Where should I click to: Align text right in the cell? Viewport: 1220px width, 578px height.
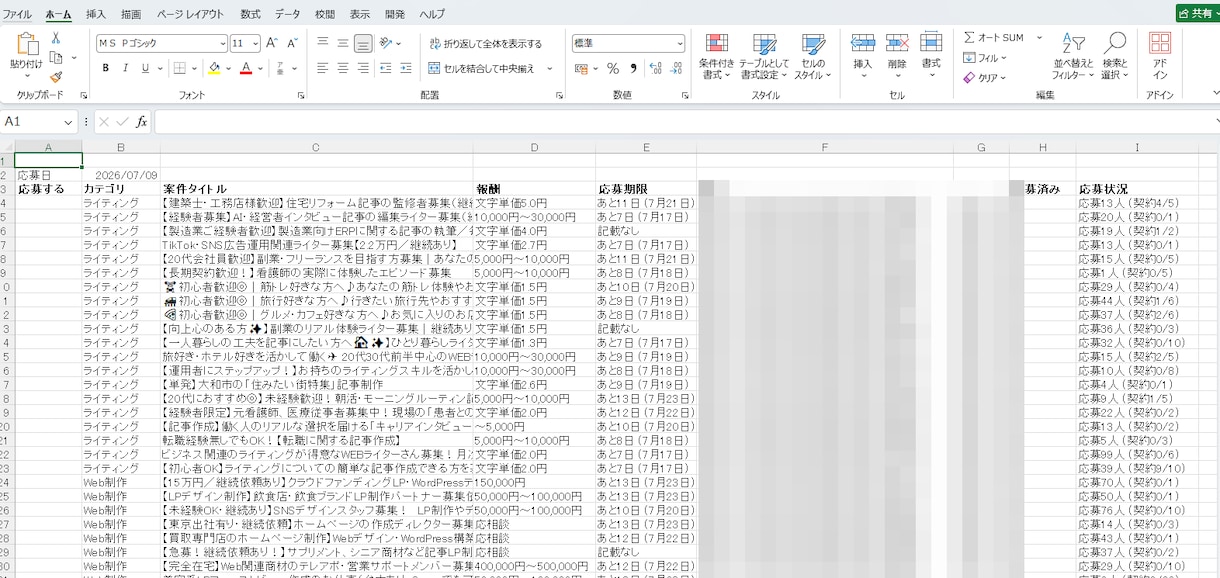tap(364, 68)
